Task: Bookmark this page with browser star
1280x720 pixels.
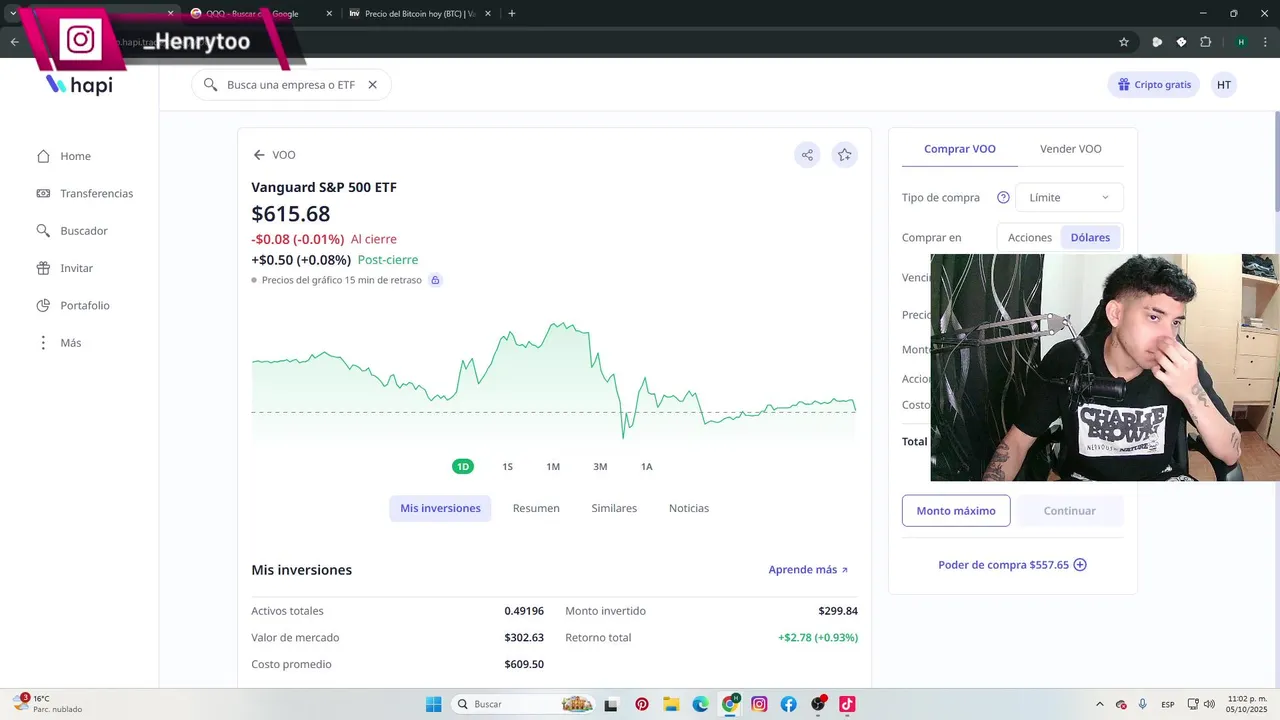Action: point(1124,42)
